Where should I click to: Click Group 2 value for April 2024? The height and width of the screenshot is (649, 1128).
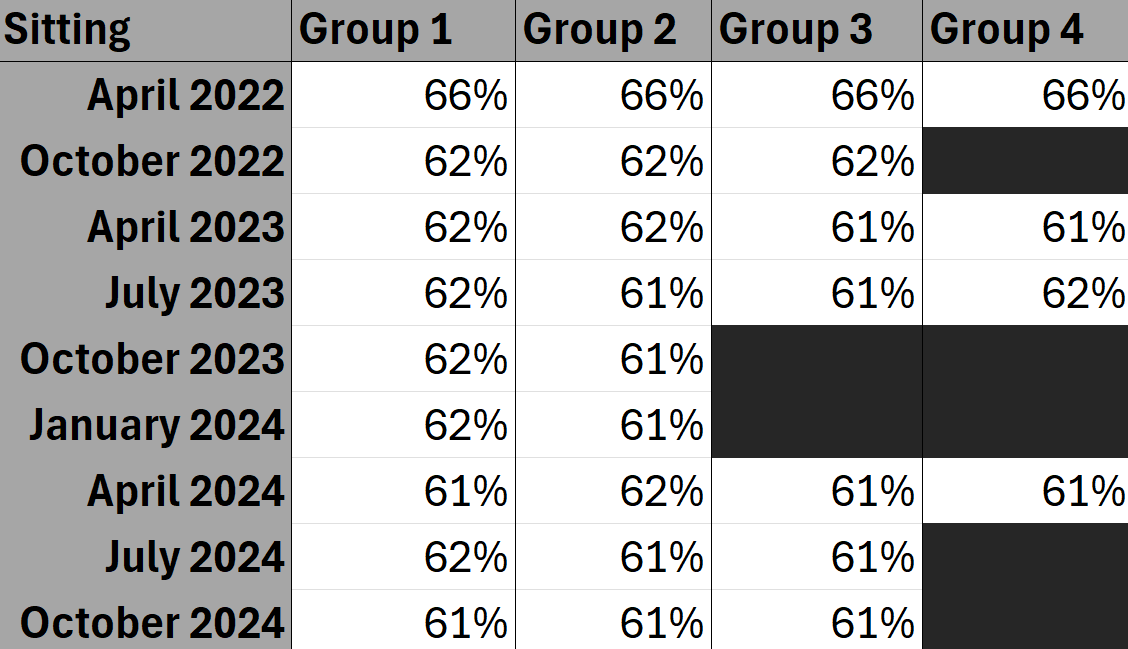[661, 492]
